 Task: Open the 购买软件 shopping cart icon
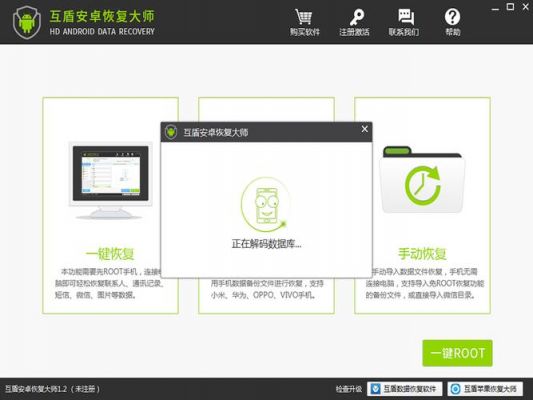(x=304, y=17)
